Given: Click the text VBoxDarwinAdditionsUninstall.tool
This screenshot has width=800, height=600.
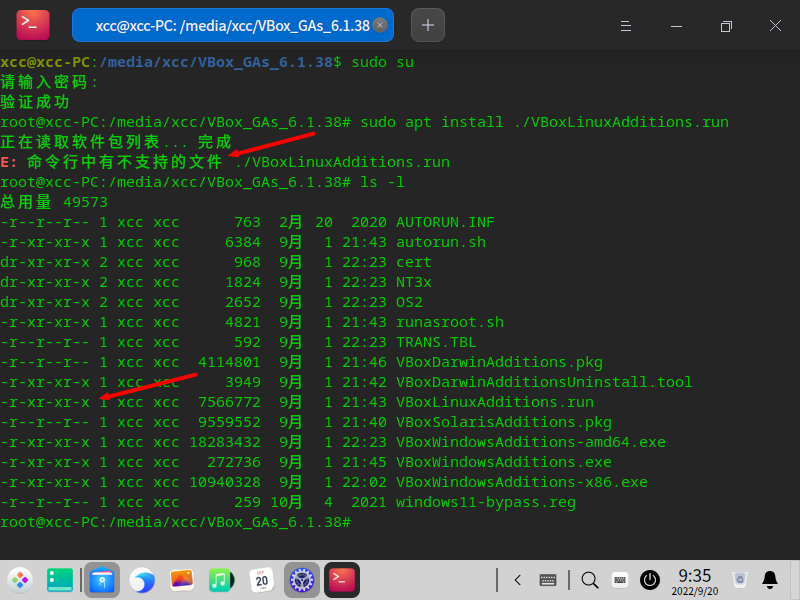Looking at the screenshot, I should click(544, 382).
